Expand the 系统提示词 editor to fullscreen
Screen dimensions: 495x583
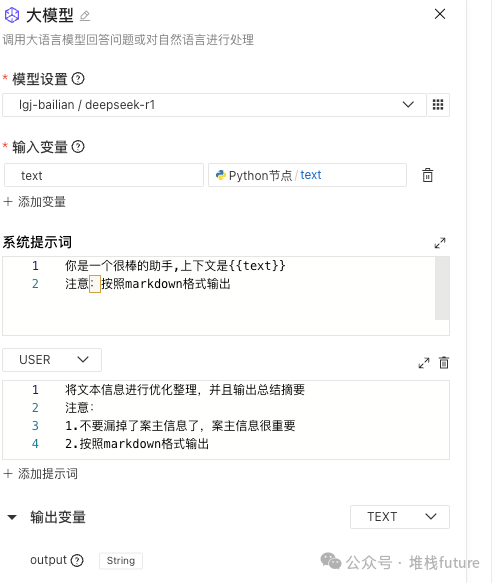[440, 243]
